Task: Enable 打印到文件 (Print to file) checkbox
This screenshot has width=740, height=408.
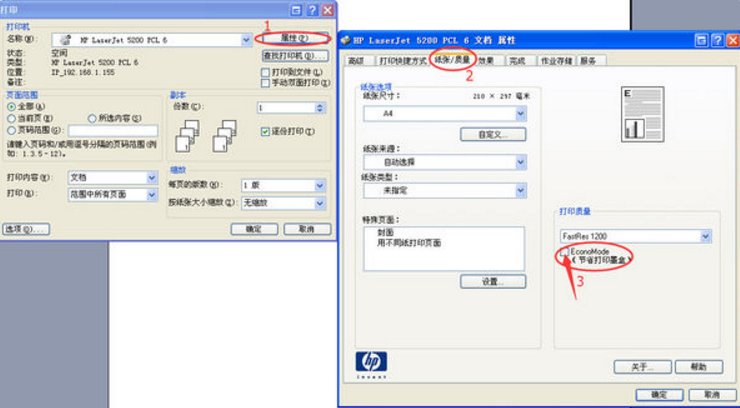Action: pyautogui.click(x=265, y=73)
